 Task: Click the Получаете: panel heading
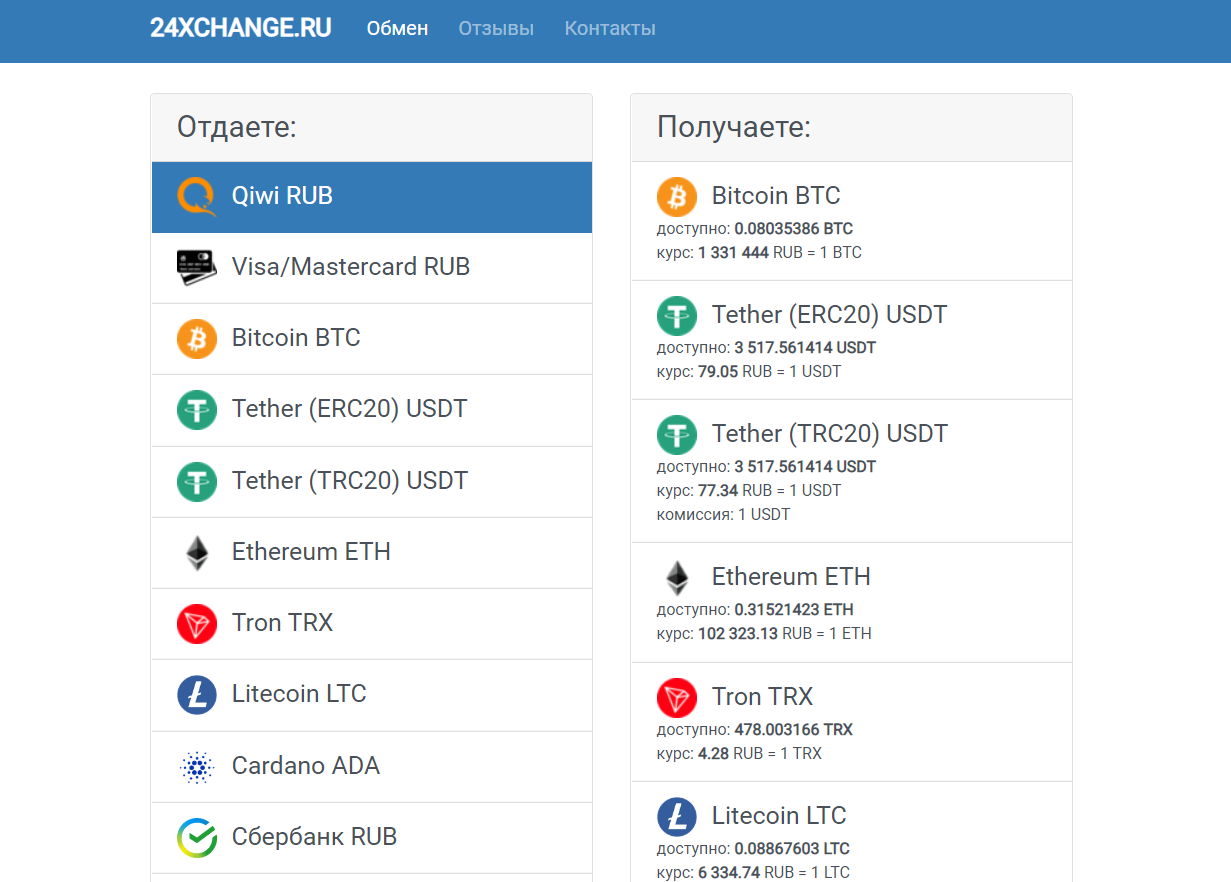pyautogui.click(x=734, y=127)
